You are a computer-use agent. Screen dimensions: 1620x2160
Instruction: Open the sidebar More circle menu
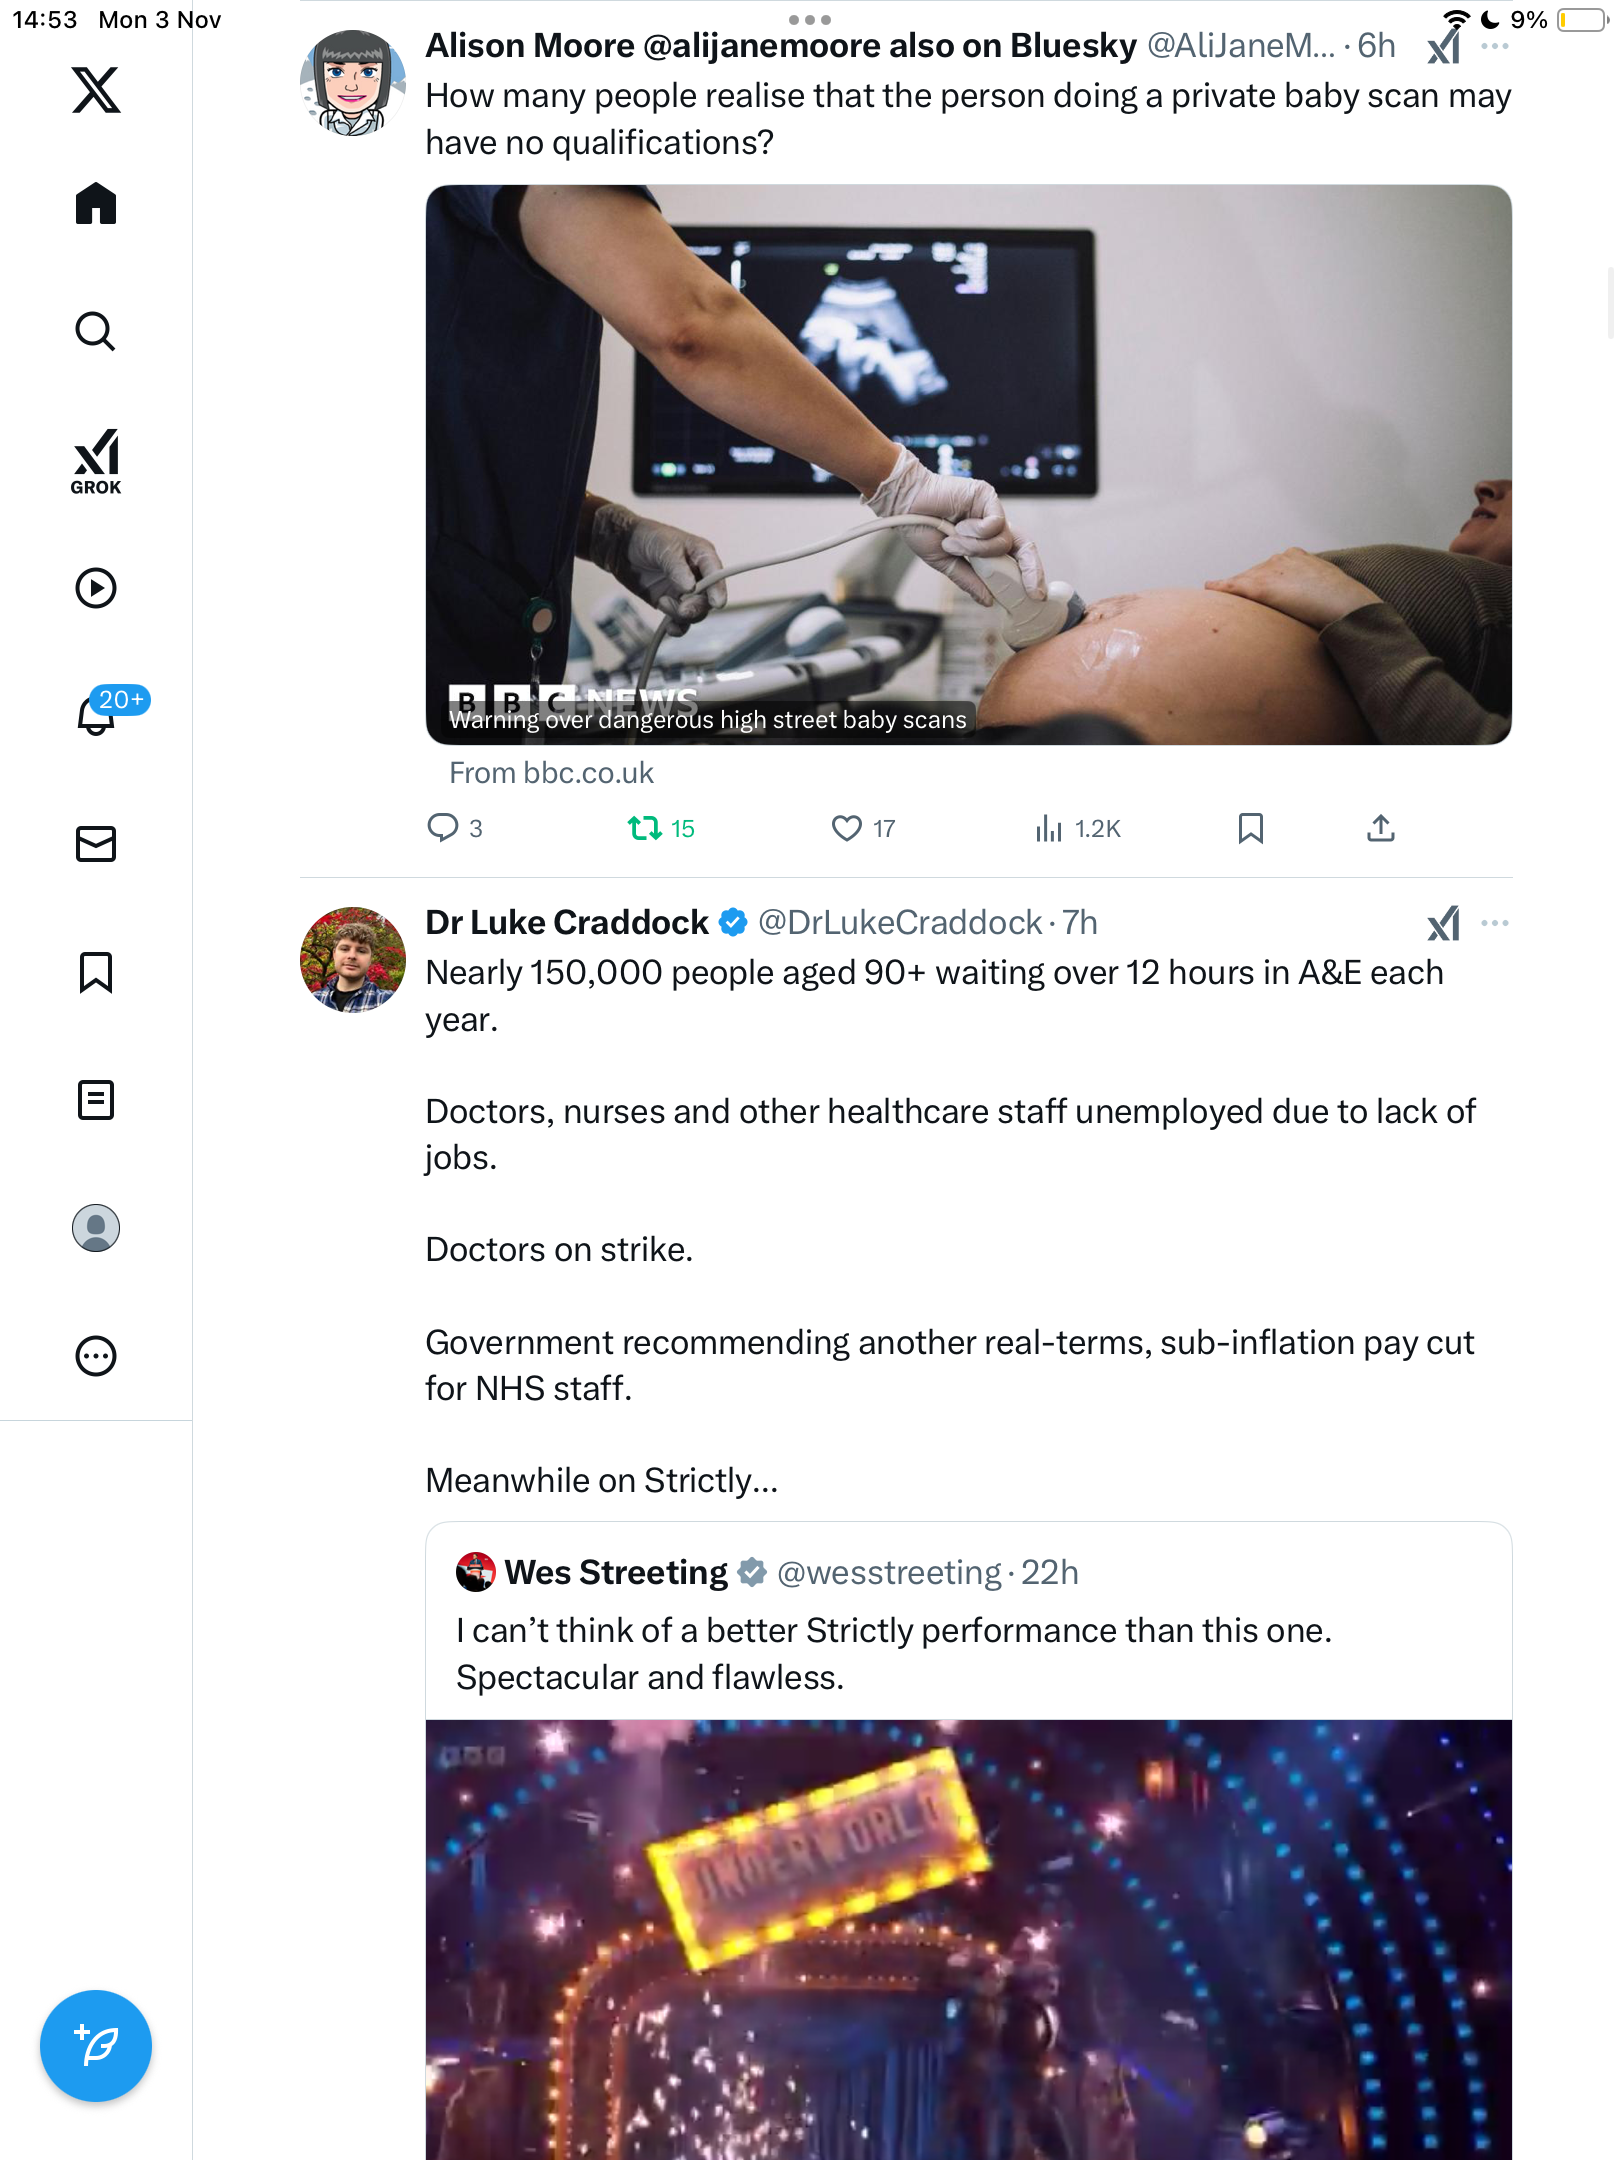[x=96, y=1356]
